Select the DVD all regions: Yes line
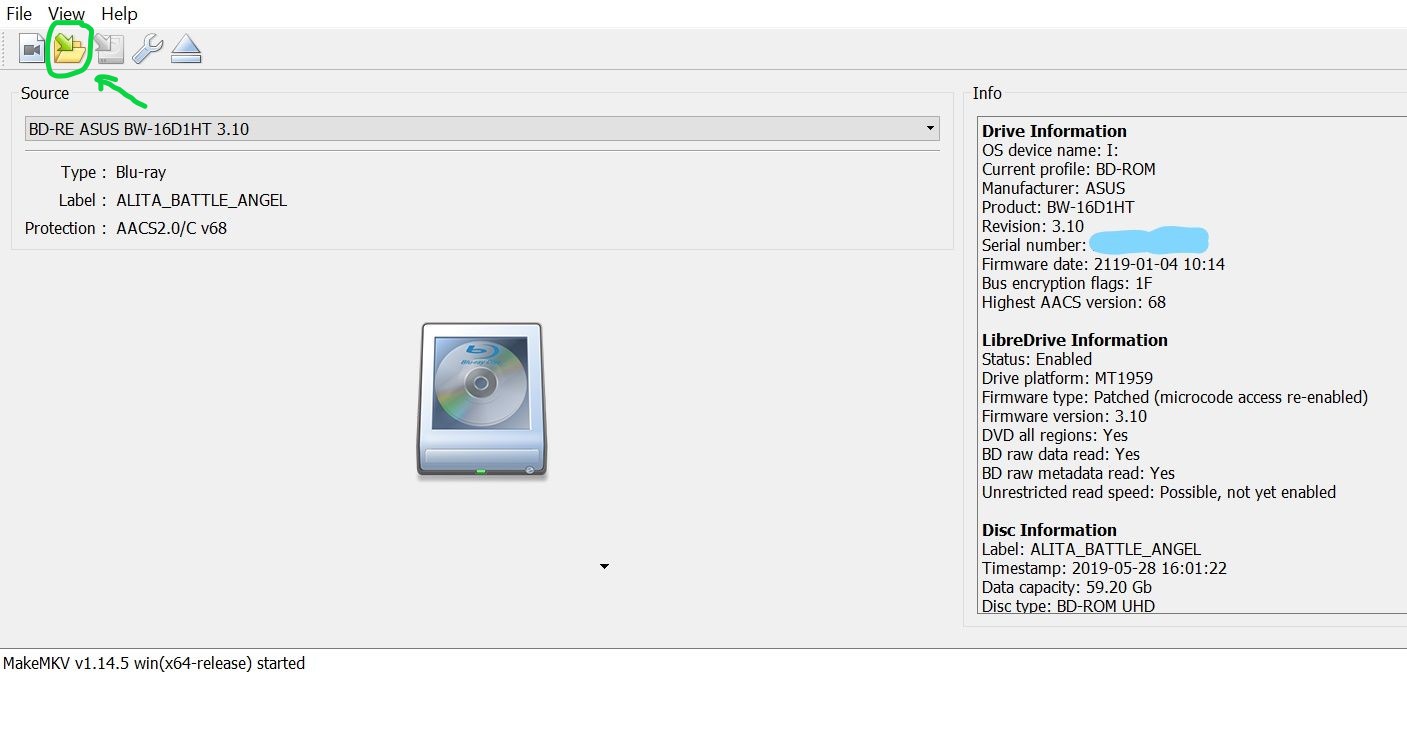Image resolution: width=1407 pixels, height=750 pixels. (1055, 435)
